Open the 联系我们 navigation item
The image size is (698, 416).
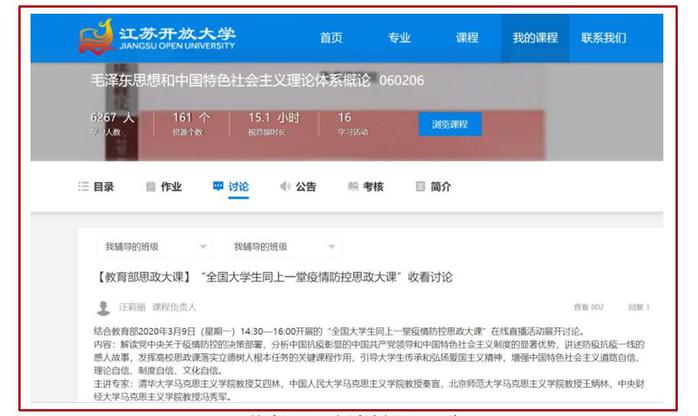coord(604,38)
